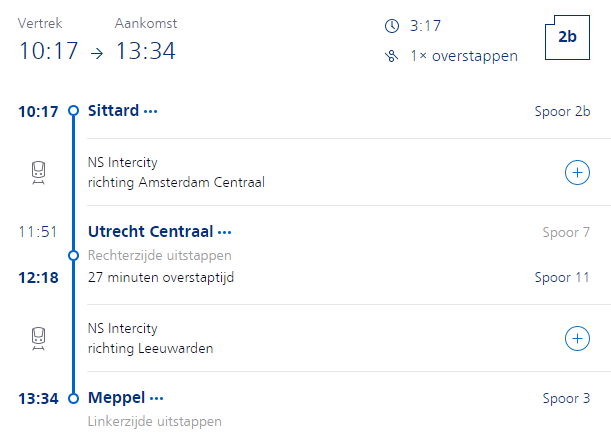
Task: Select the Sittard station name
Action: 113,111
